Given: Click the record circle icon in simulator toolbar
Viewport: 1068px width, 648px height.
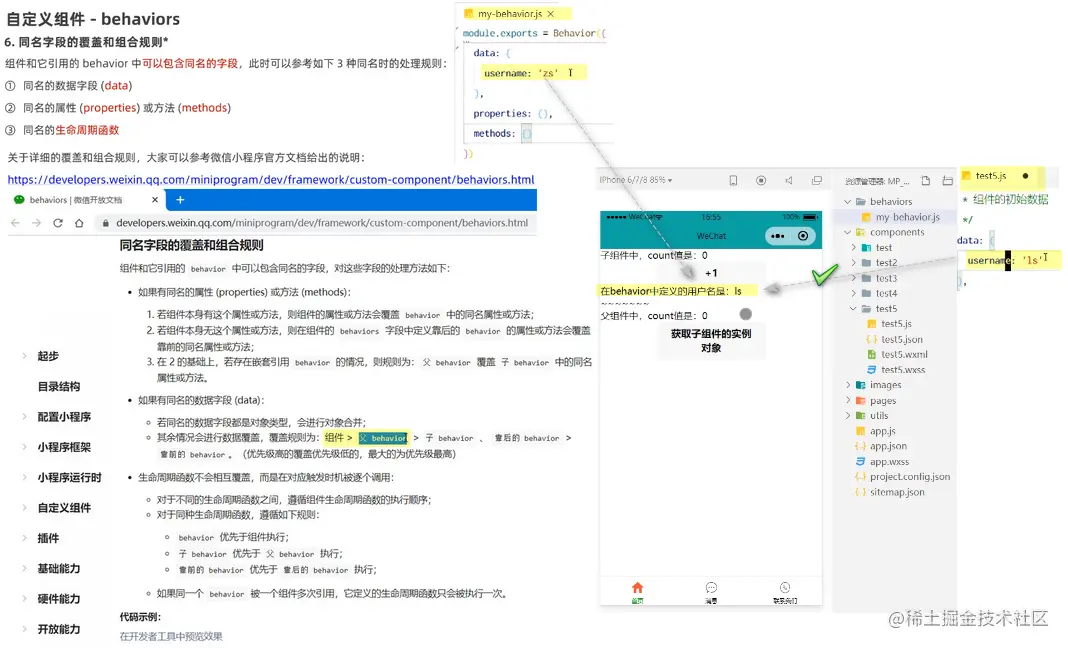Looking at the screenshot, I should pyautogui.click(x=761, y=181).
